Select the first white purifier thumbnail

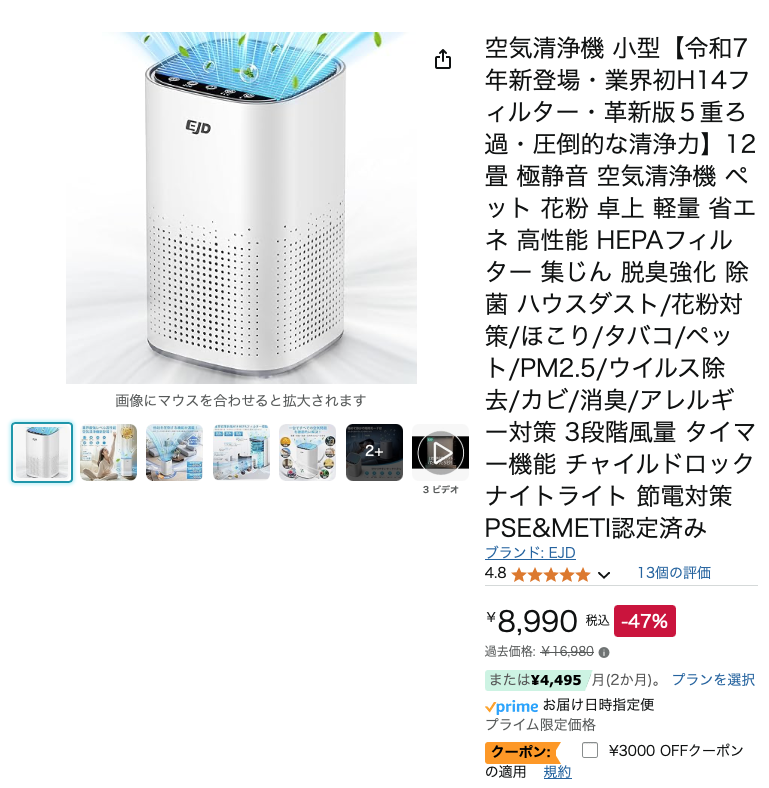(42, 452)
